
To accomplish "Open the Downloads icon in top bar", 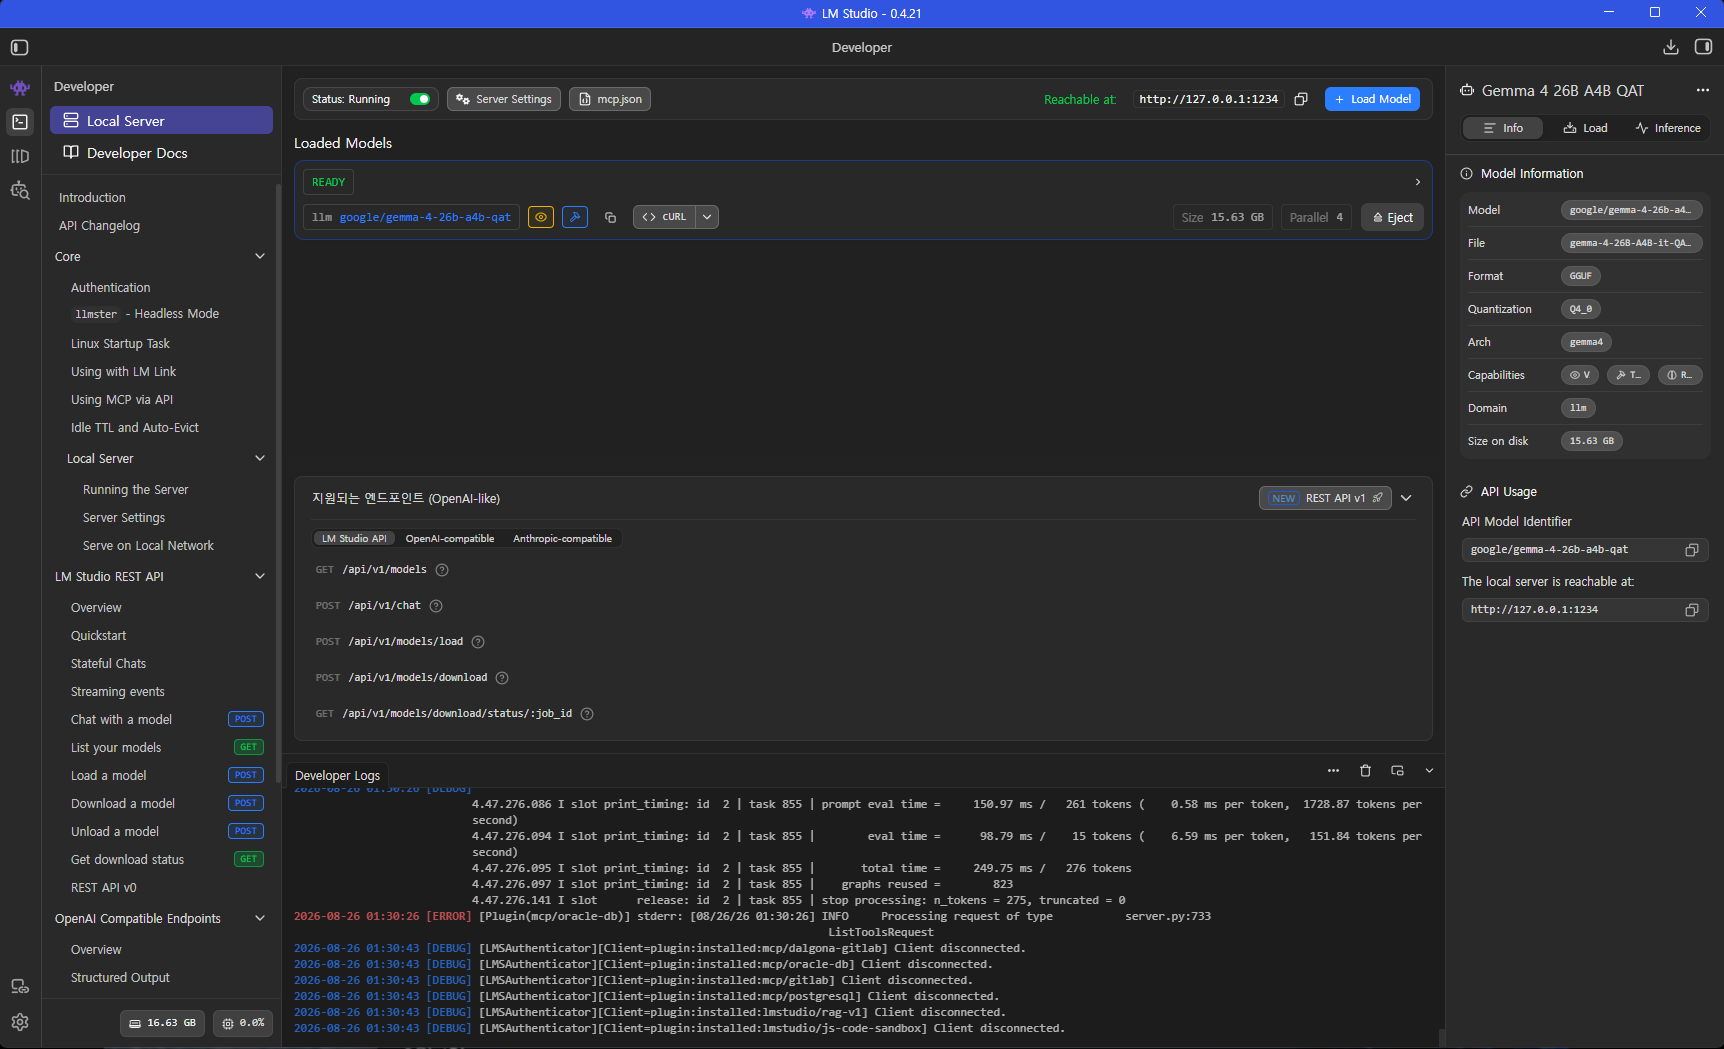I will point(1671,47).
